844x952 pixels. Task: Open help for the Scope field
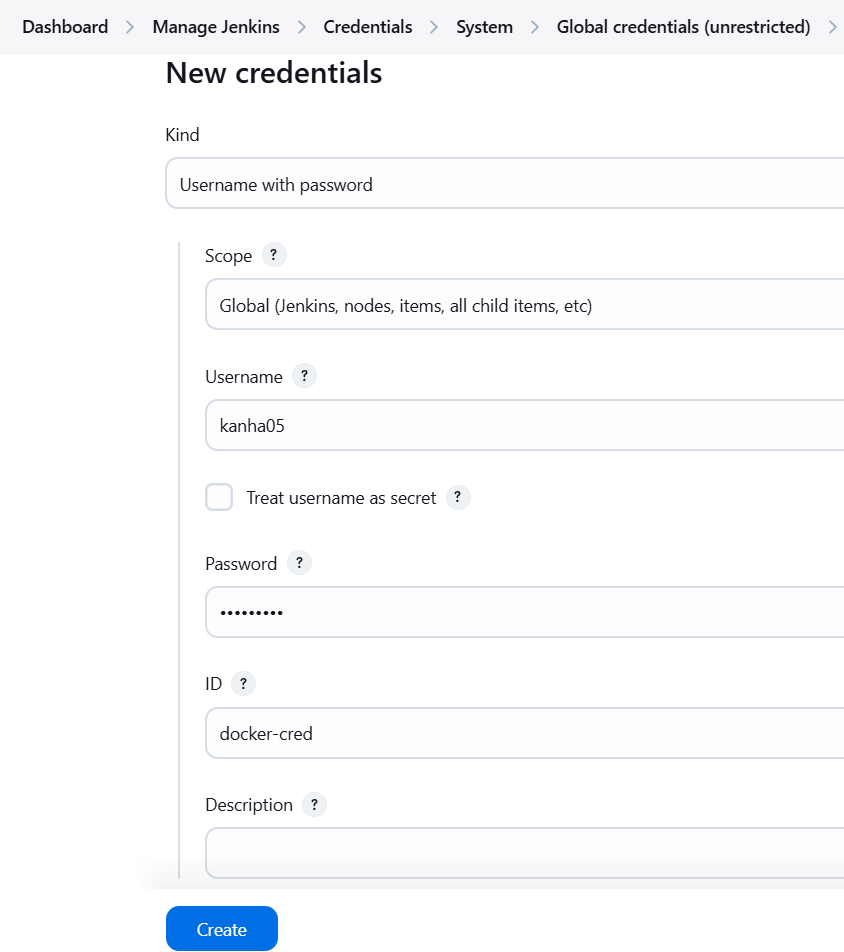(274, 255)
